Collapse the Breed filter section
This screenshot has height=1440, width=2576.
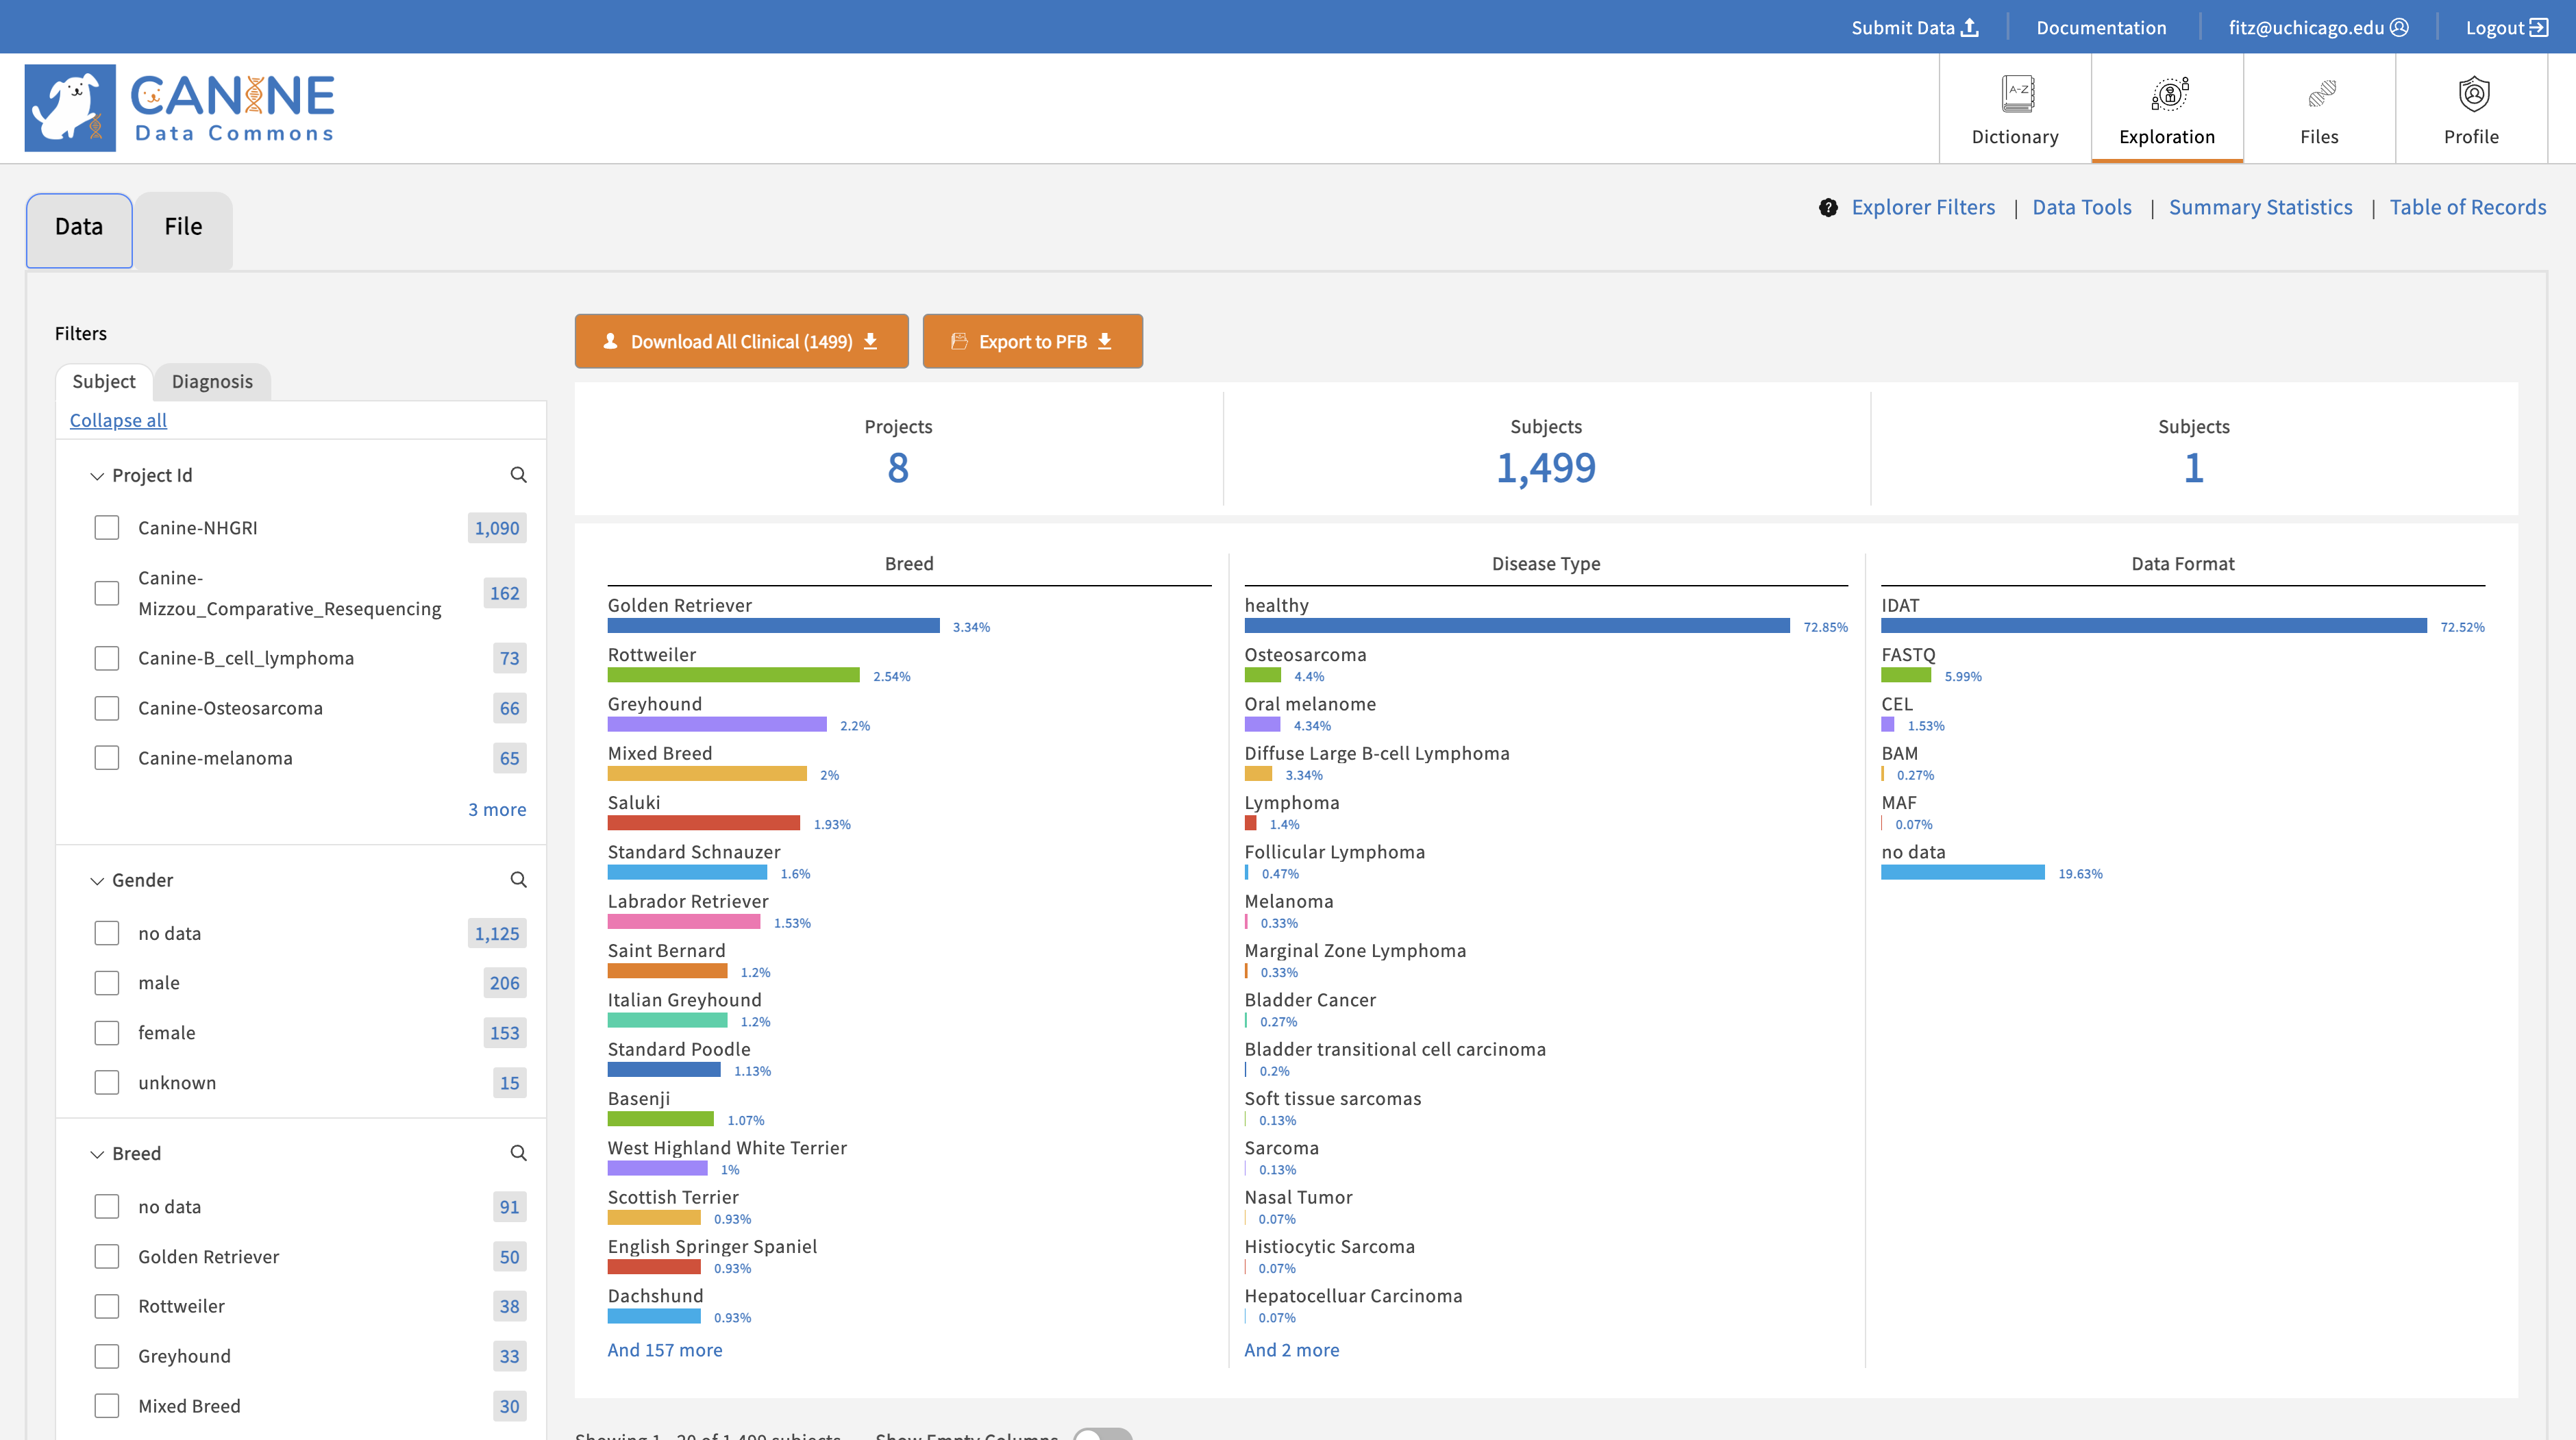tap(97, 1154)
